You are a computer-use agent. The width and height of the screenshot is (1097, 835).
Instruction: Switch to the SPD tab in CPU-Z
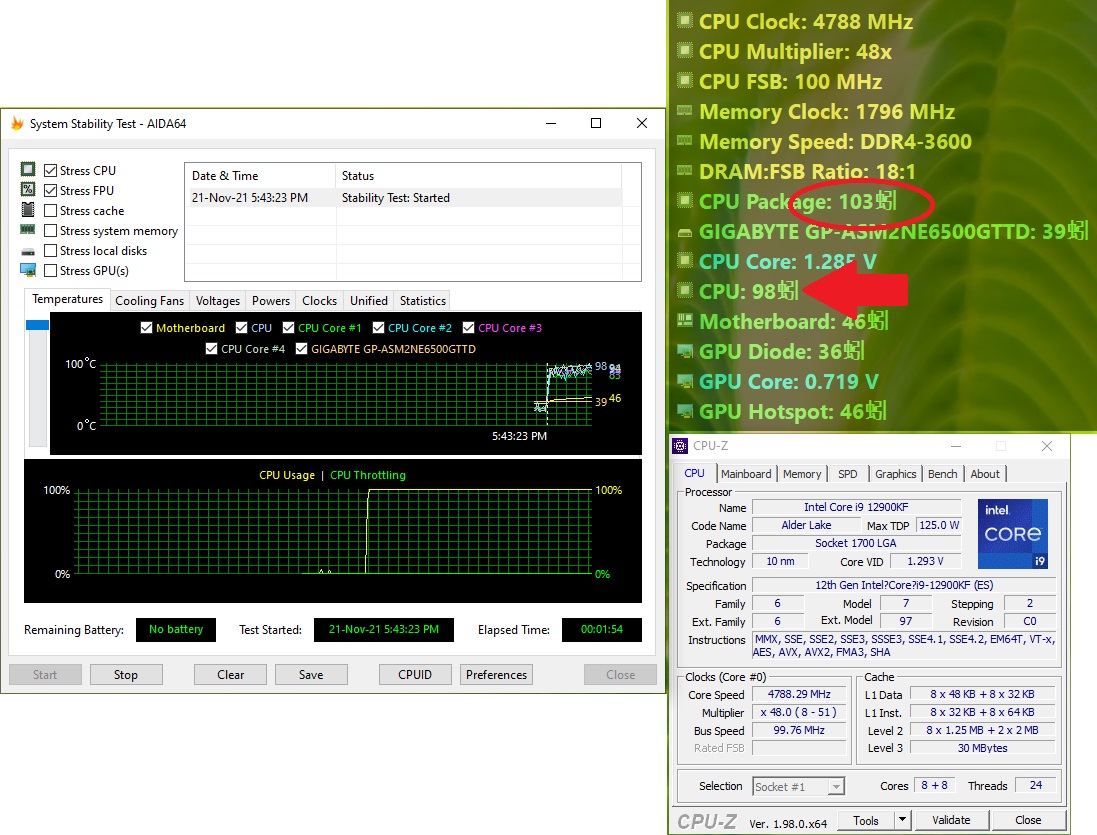click(847, 474)
